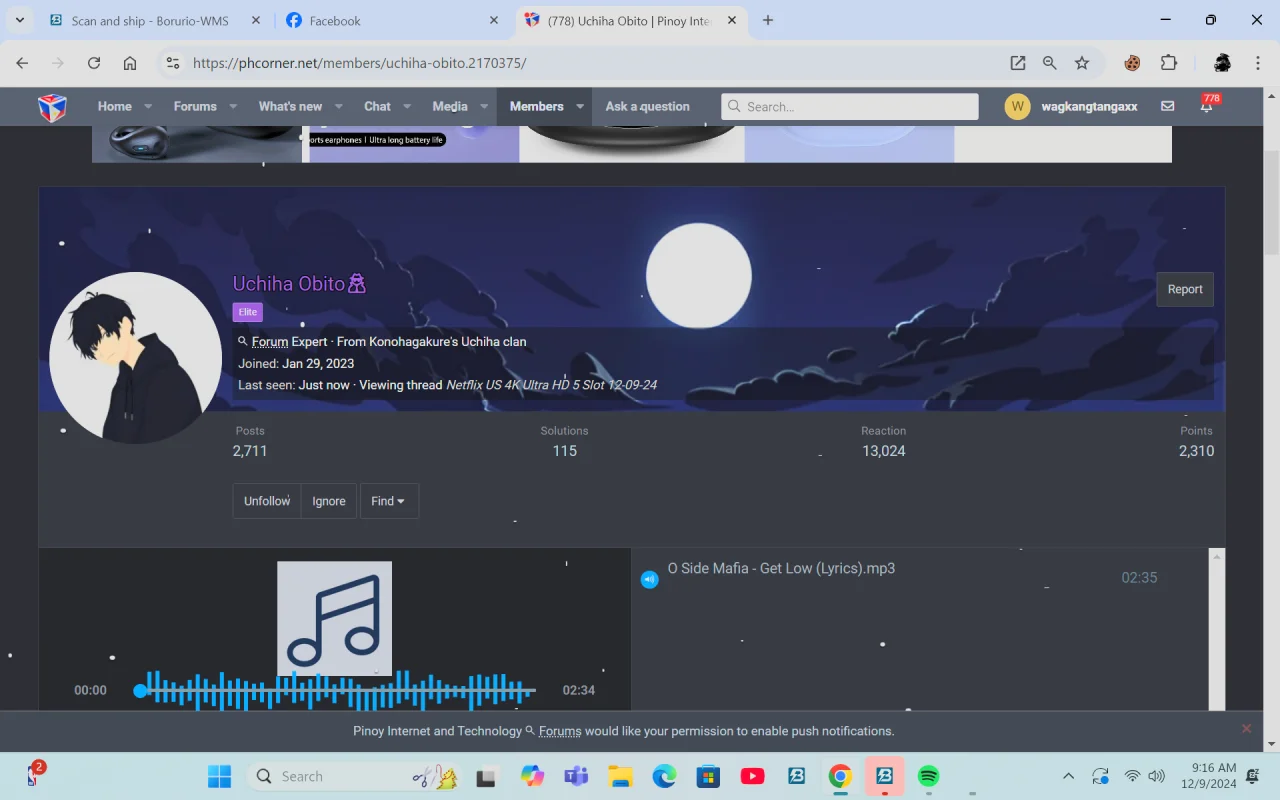Click the Uchiha Obito username link
1280x800 pixels.
coord(289,284)
